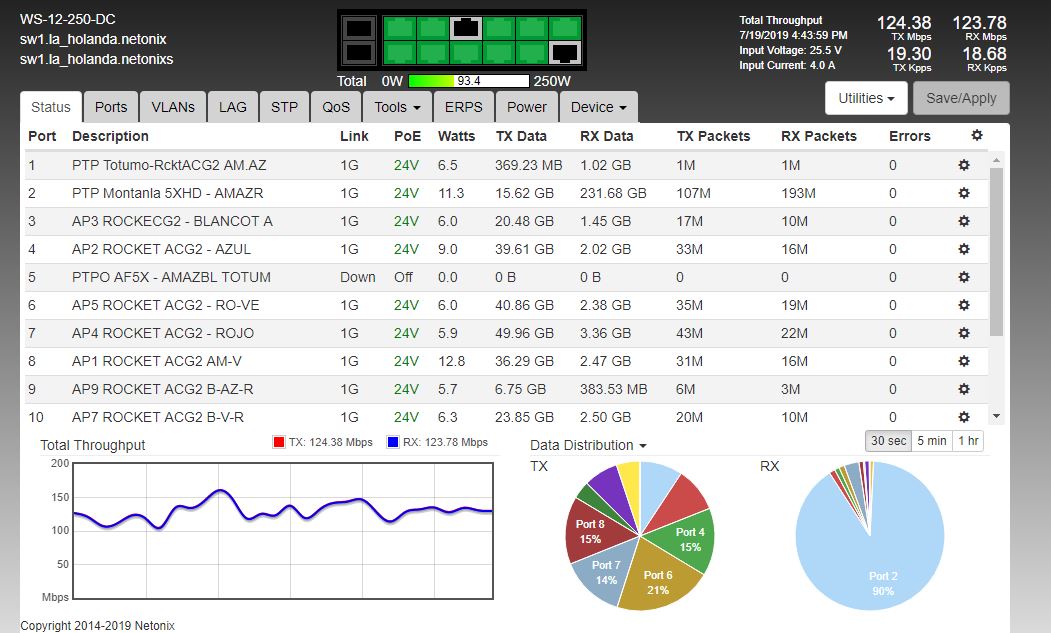1051x633 pixels.
Task: Click the disconnected black port in diagram's top row
Action: 465,27
